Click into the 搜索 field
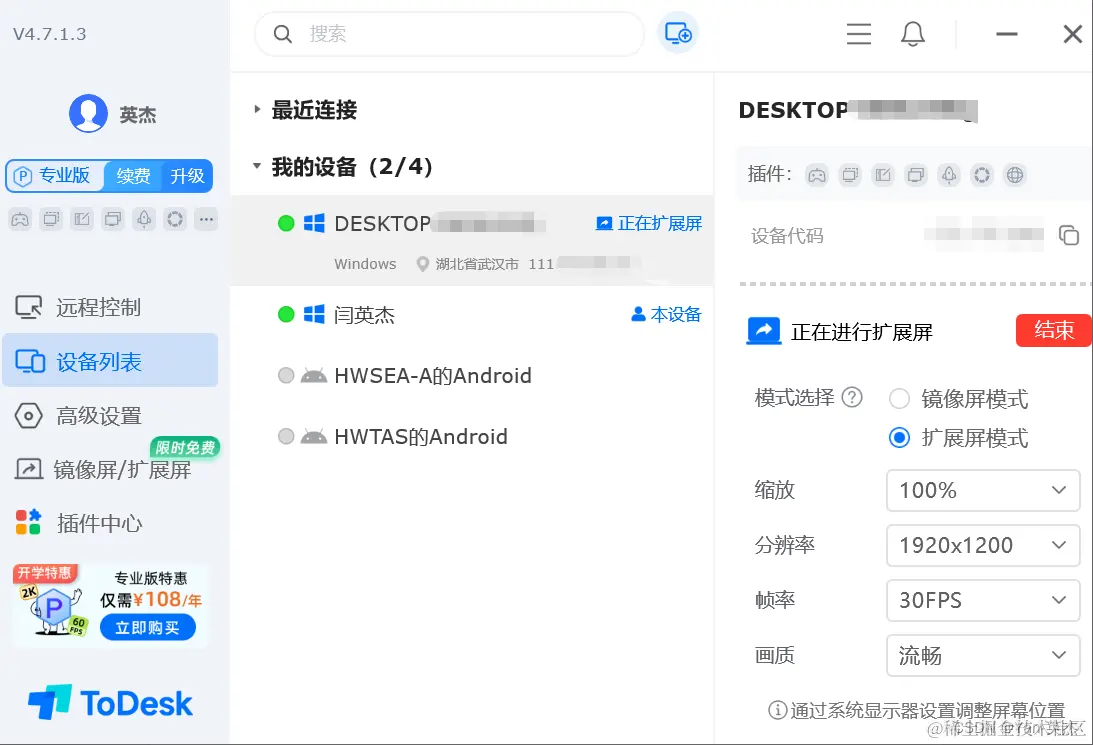Viewport: 1093px width, 745px height. (450, 33)
